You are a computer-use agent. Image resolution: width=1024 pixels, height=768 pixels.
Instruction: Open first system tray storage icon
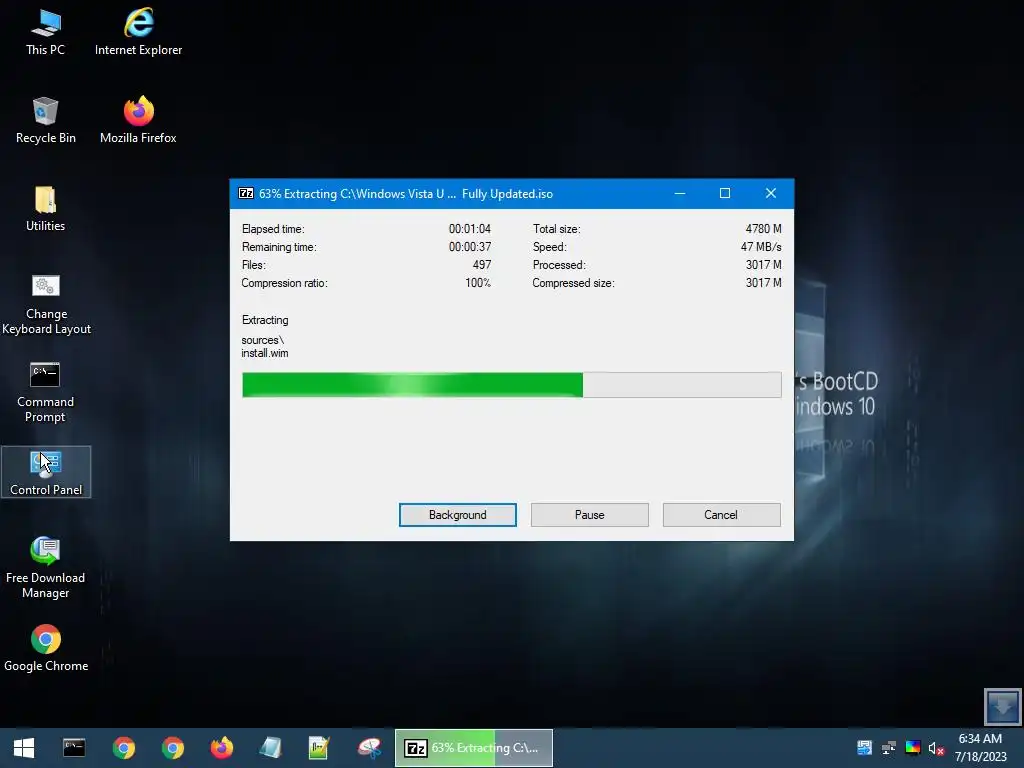point(865,748)
